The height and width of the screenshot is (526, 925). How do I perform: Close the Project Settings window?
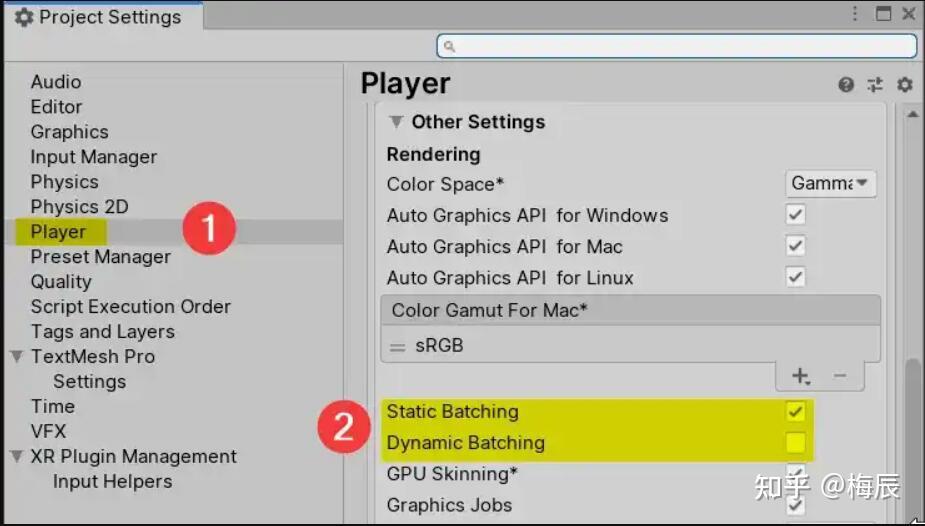[909, 14]
